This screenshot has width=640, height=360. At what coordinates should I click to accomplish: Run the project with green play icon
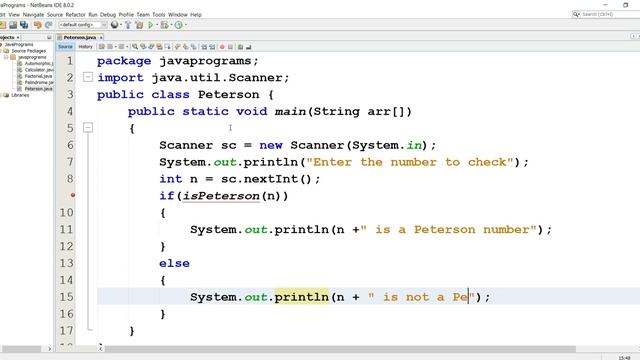coord(151,25)
